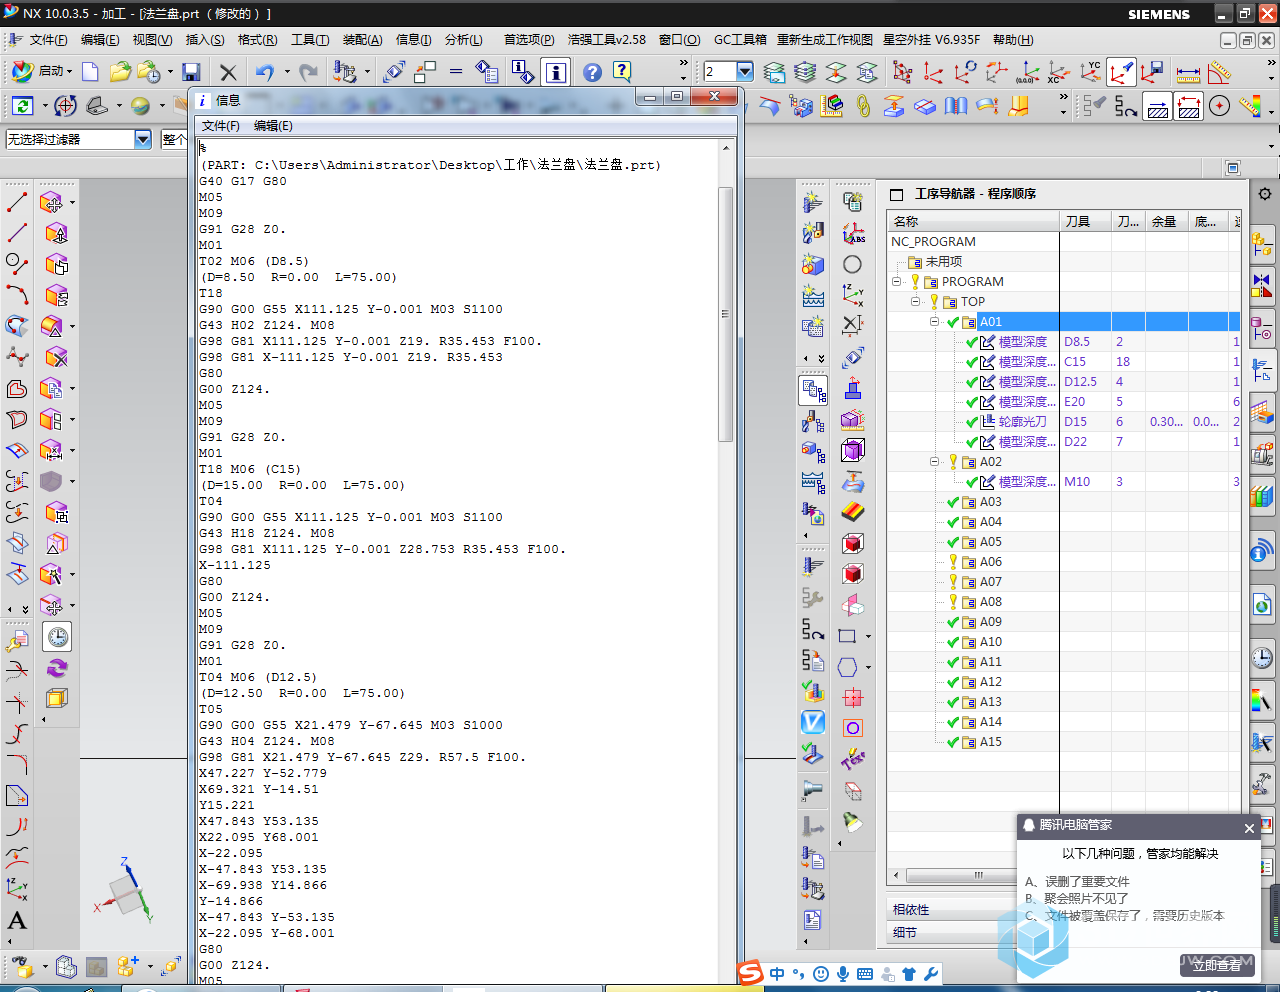Open the 编辑(E) menu in main menubar
The width and height of the screenshot is (1280, 992).
click(x=100, y=40)
